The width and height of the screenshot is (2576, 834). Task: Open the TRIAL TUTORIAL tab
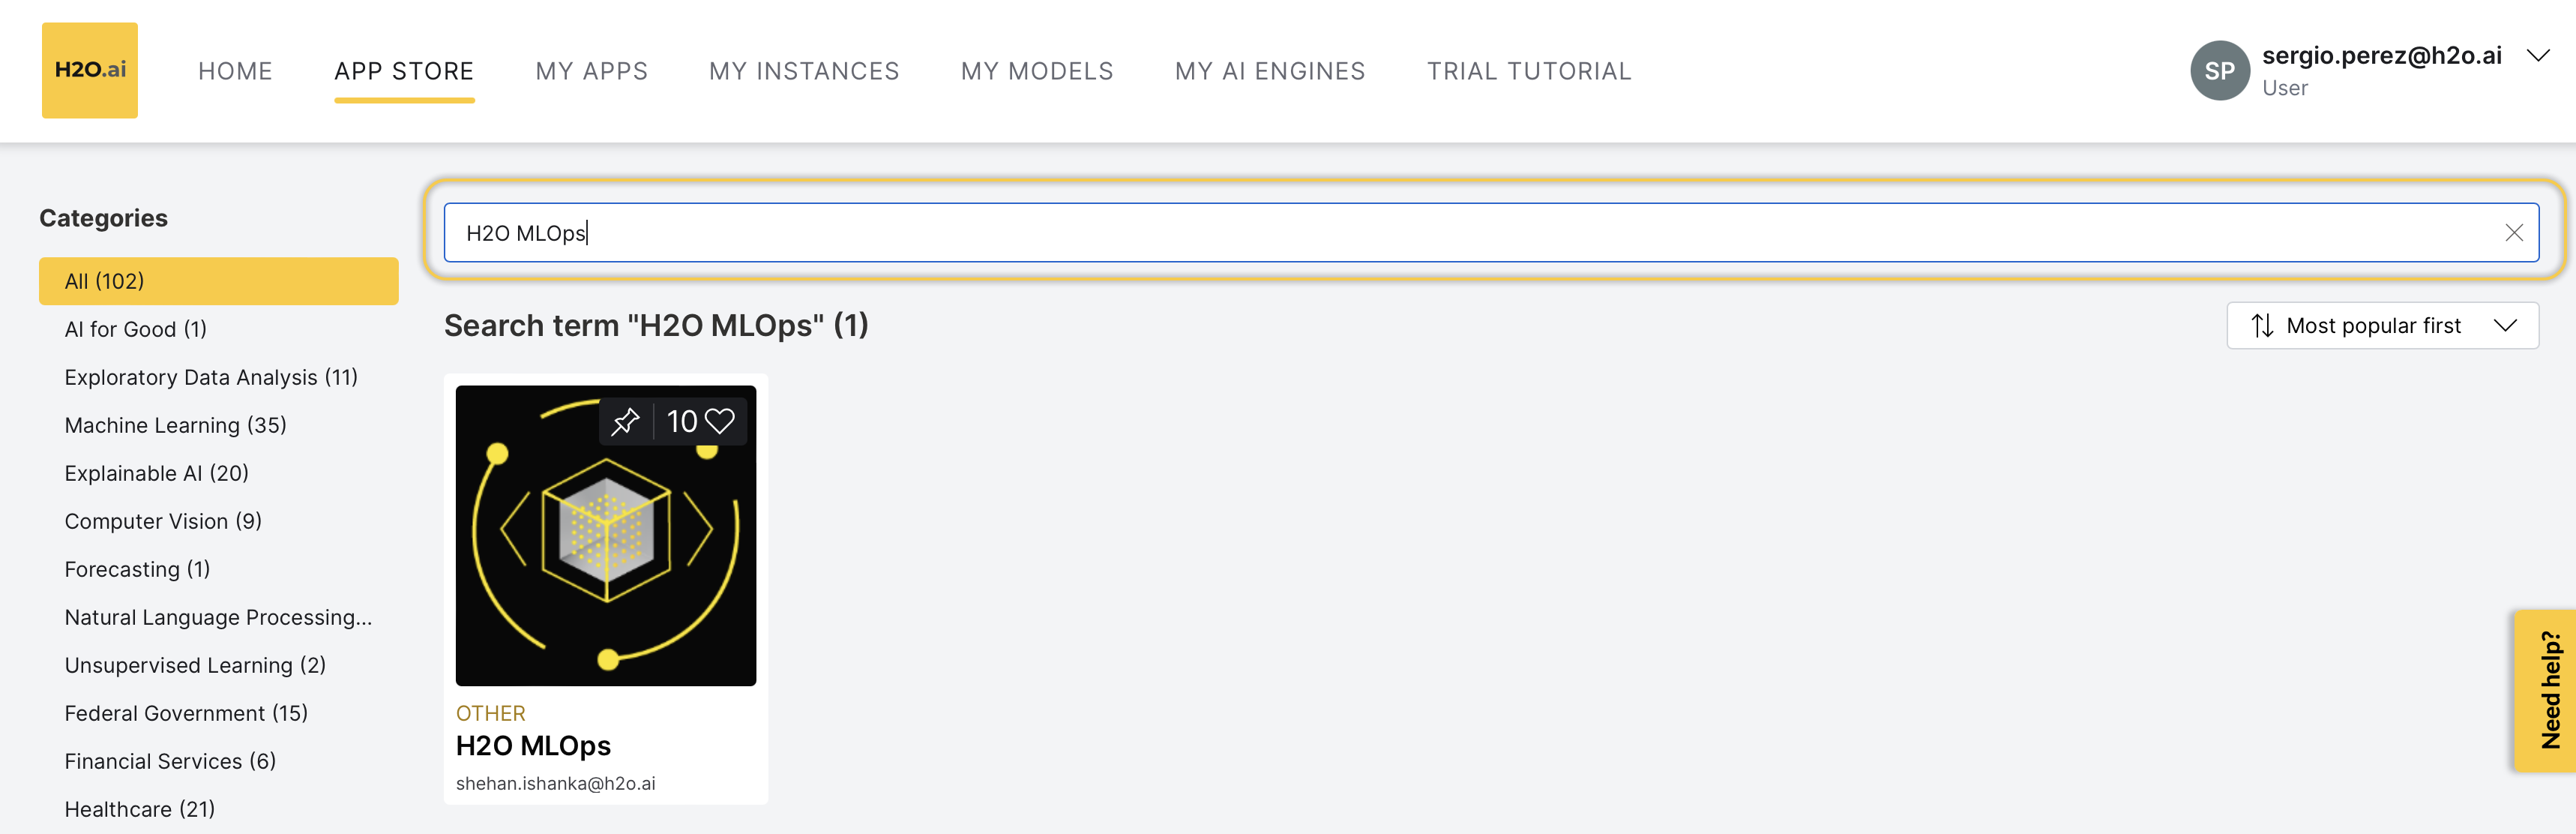[1529, 71]
